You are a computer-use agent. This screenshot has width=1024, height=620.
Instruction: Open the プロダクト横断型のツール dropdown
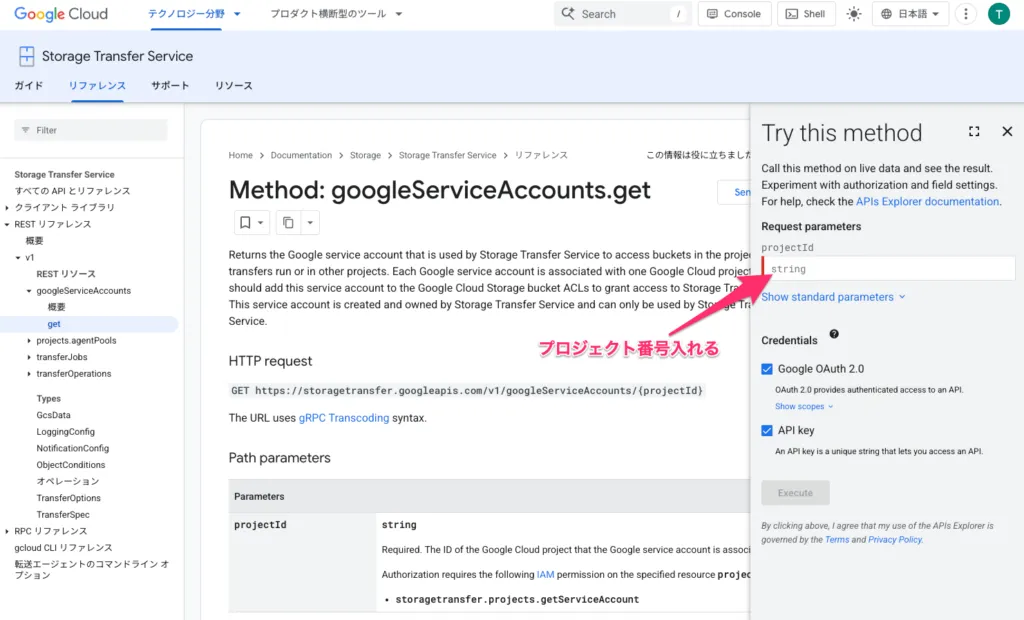[x=336, y=14]
